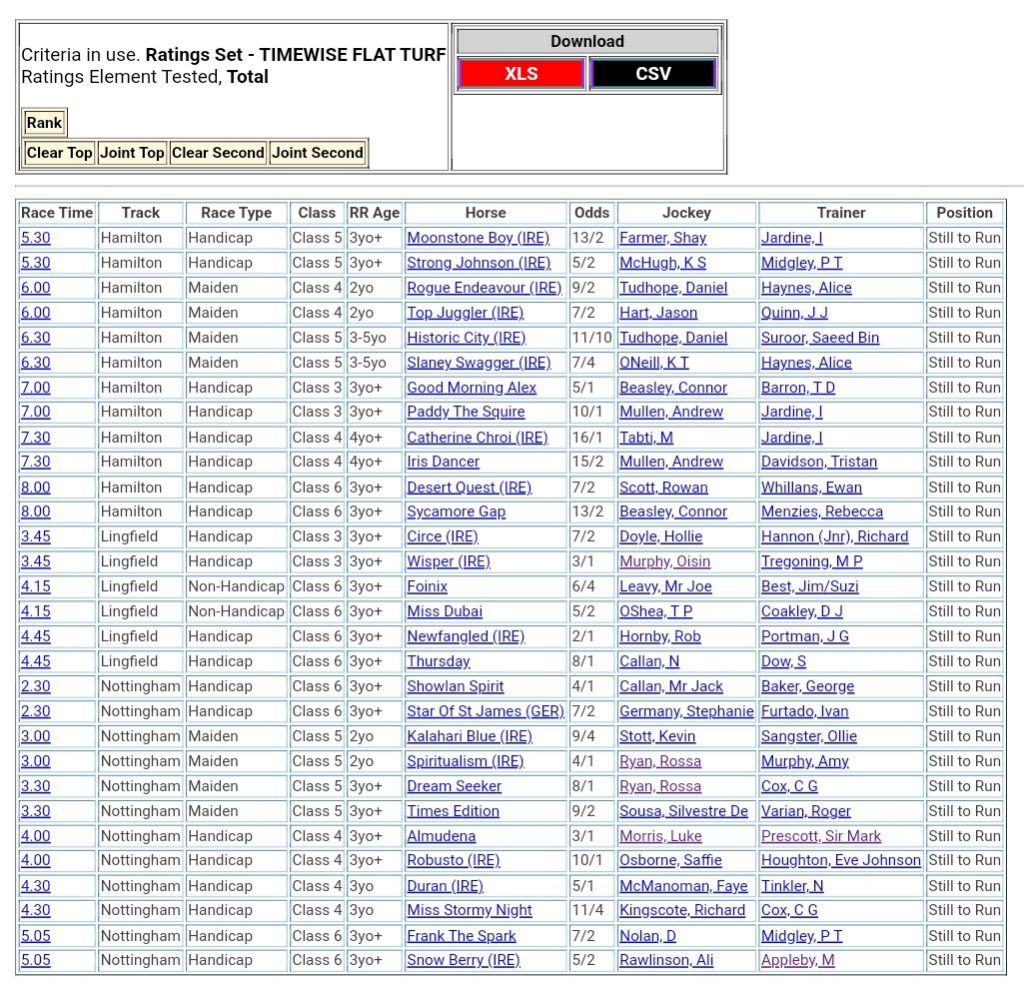Select the Joint Top filter
The image size is (1024, 990).
click(131, 153)
